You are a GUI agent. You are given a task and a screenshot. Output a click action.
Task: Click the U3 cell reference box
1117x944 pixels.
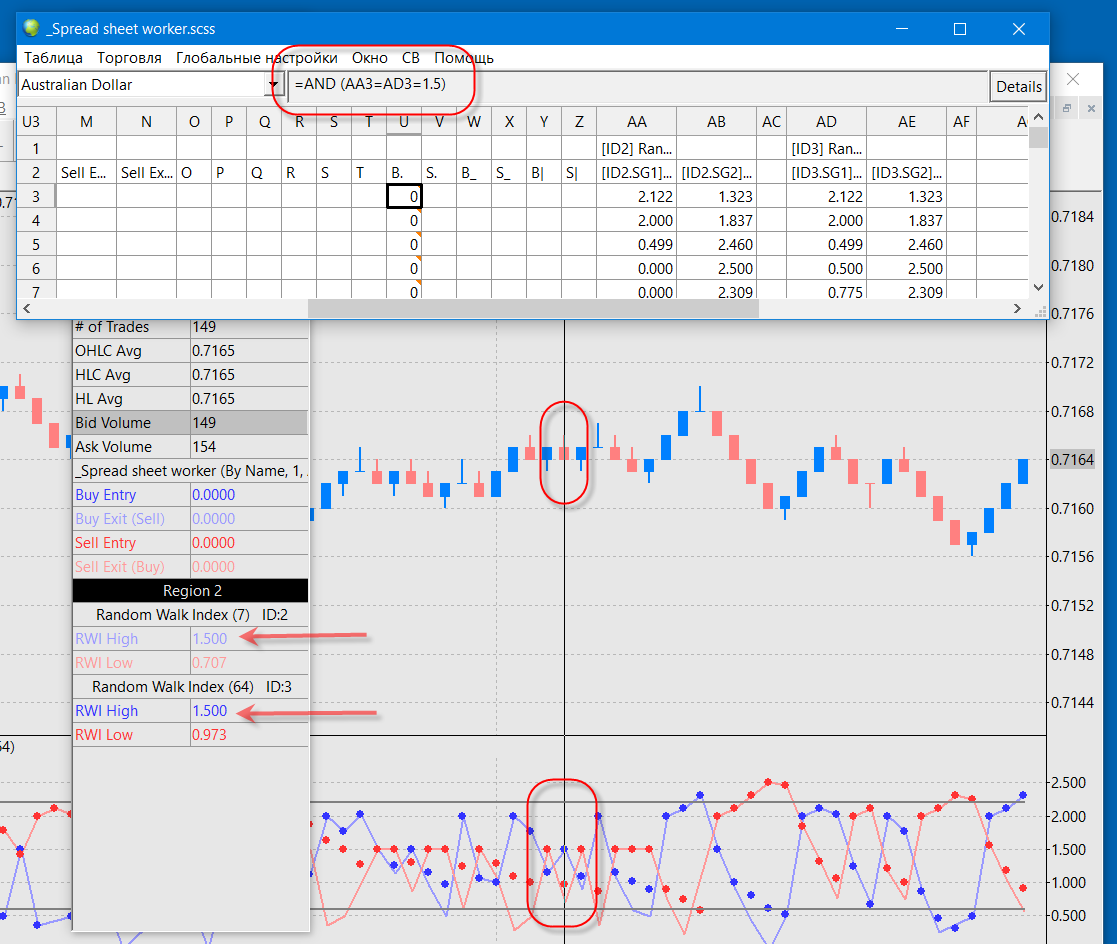pyautogui.click(x=36, y=122)
